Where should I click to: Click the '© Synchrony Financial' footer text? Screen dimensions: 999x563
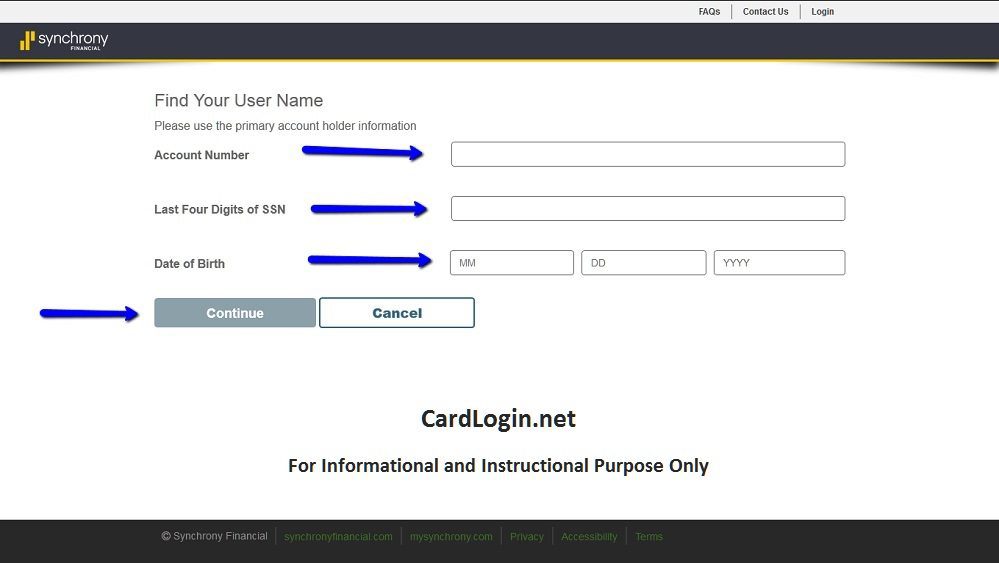click(x=214, y=536)
